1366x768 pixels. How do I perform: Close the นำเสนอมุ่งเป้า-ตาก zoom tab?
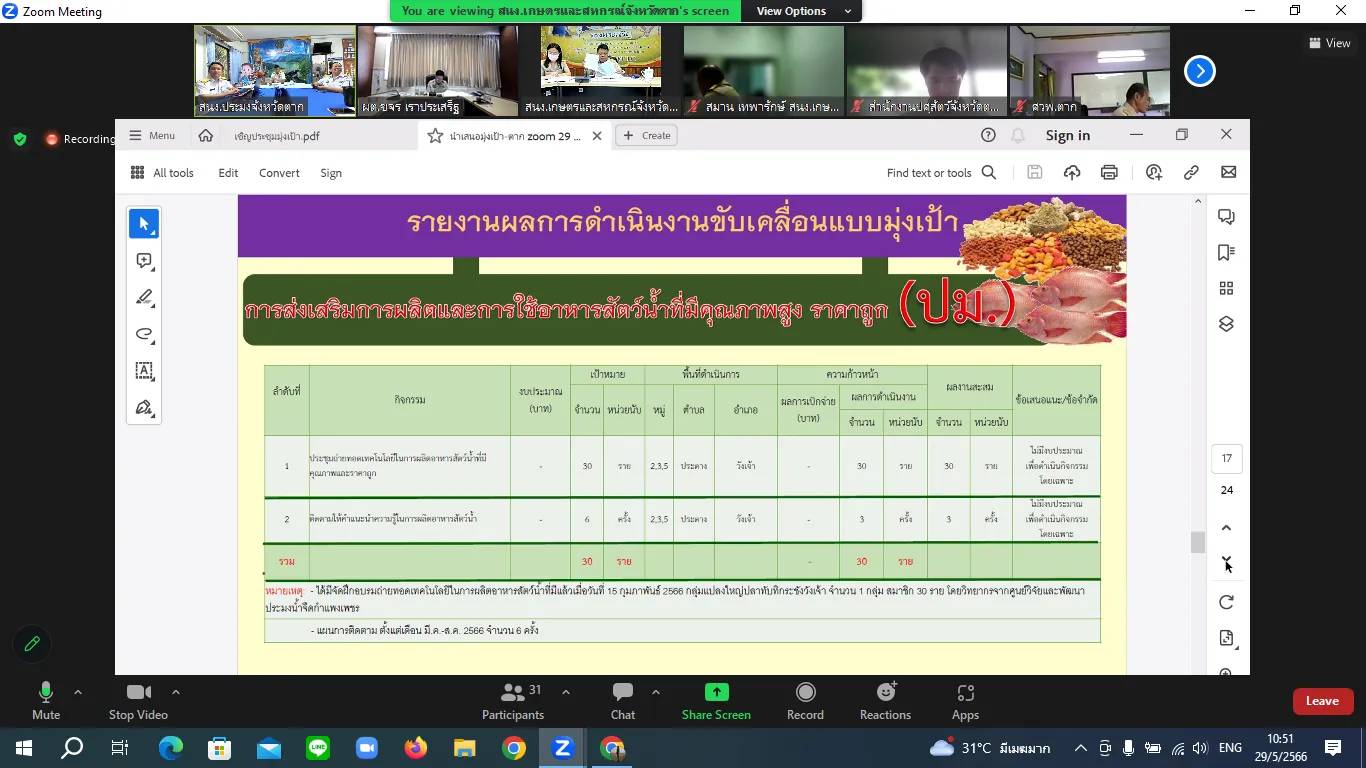[x=597, y=136]
